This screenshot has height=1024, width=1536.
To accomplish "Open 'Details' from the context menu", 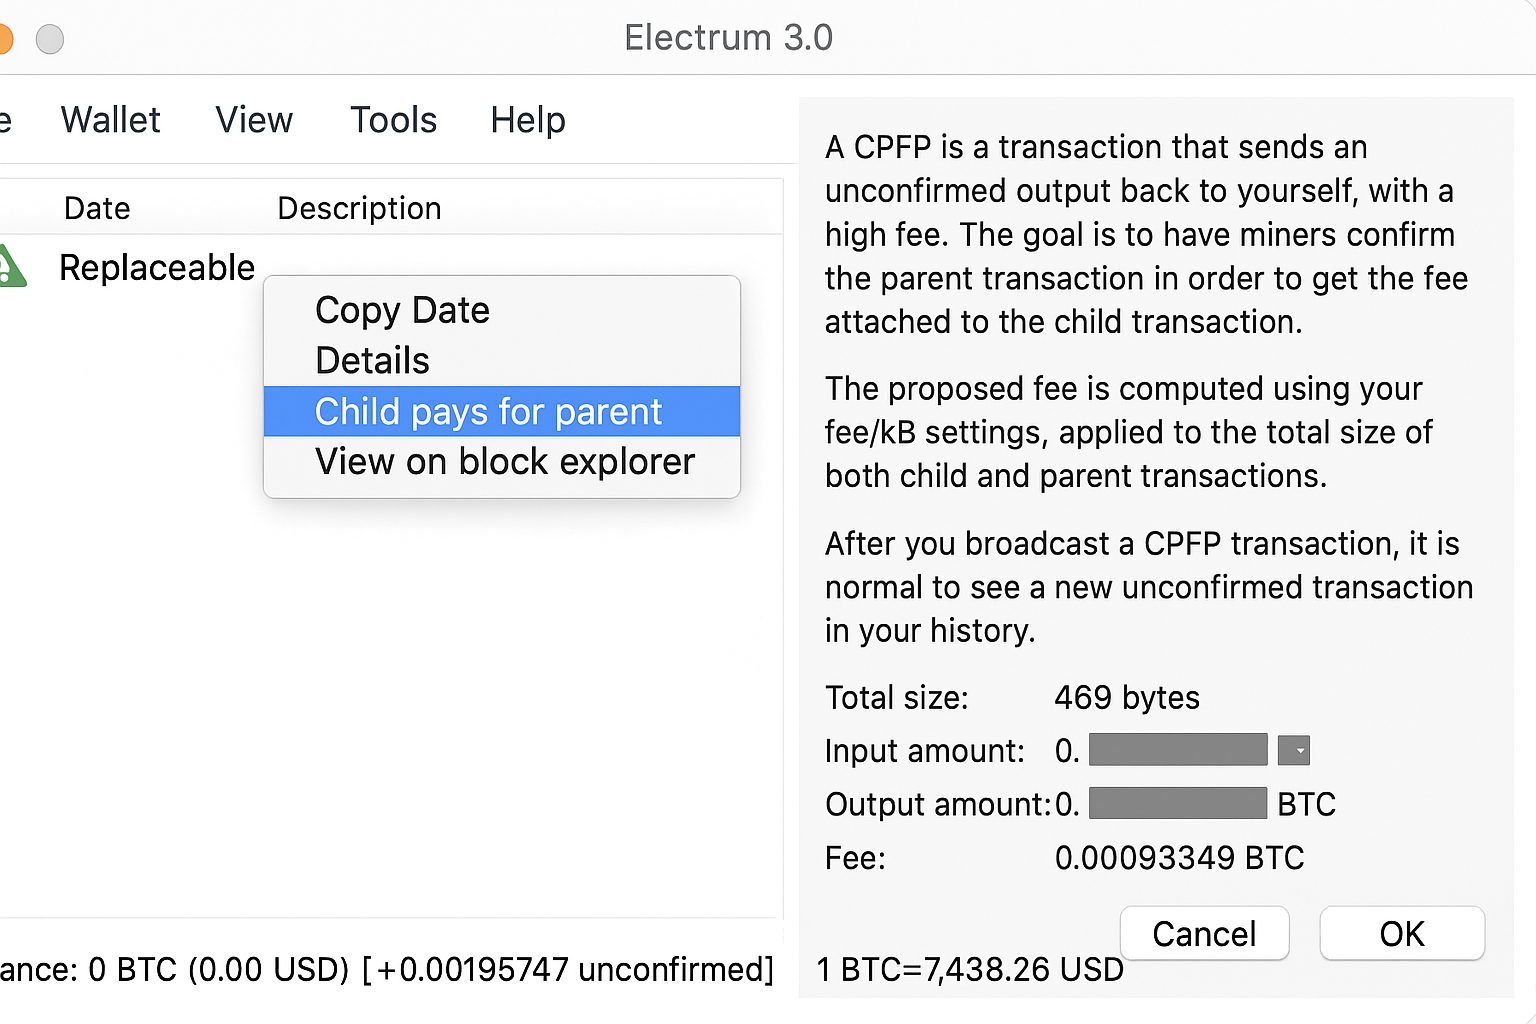I will tap(371, 360).
